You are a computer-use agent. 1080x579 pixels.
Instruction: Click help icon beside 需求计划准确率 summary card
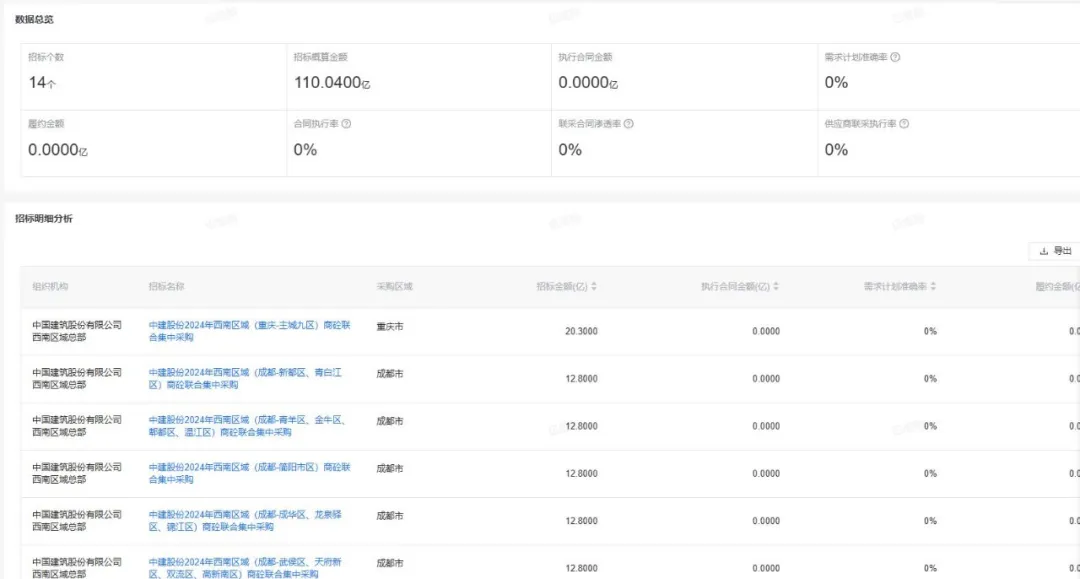pos(895,57)
